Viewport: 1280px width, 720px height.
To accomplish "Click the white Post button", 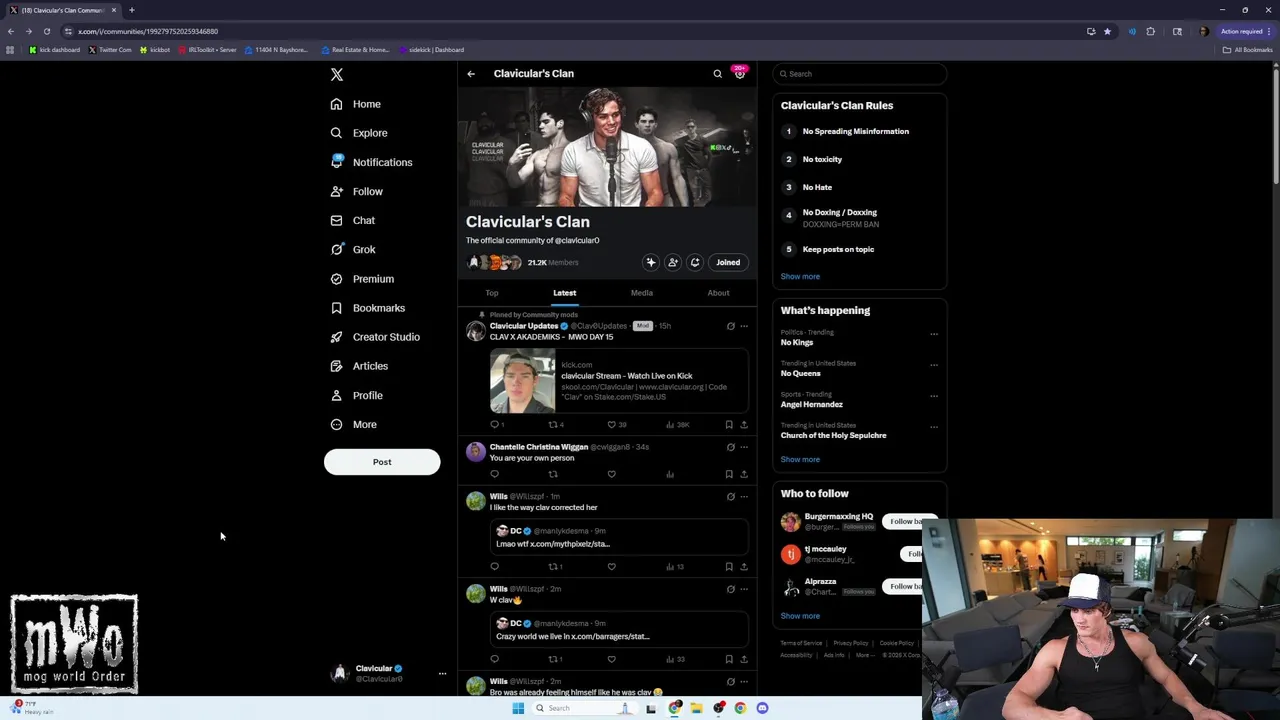I will tap(382, 462).
